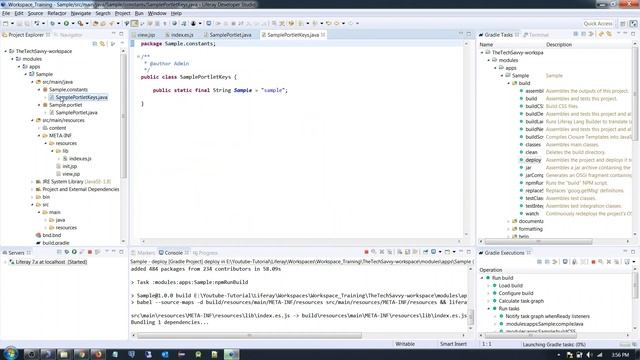Screen dimensions: 640x360
Task: Open the Refactor menu
Action: pyautogui.click(x=57, y=13)
